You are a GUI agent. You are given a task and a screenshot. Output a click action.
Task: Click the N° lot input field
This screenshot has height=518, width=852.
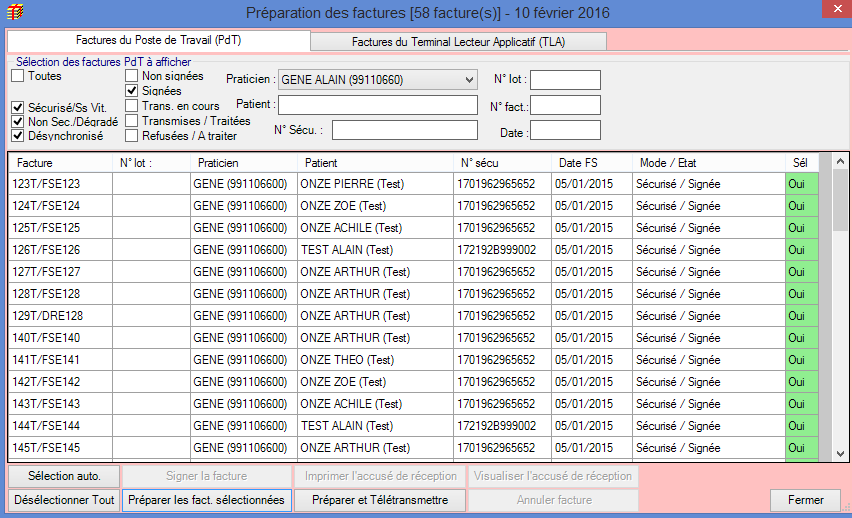(x=564, y=80)
